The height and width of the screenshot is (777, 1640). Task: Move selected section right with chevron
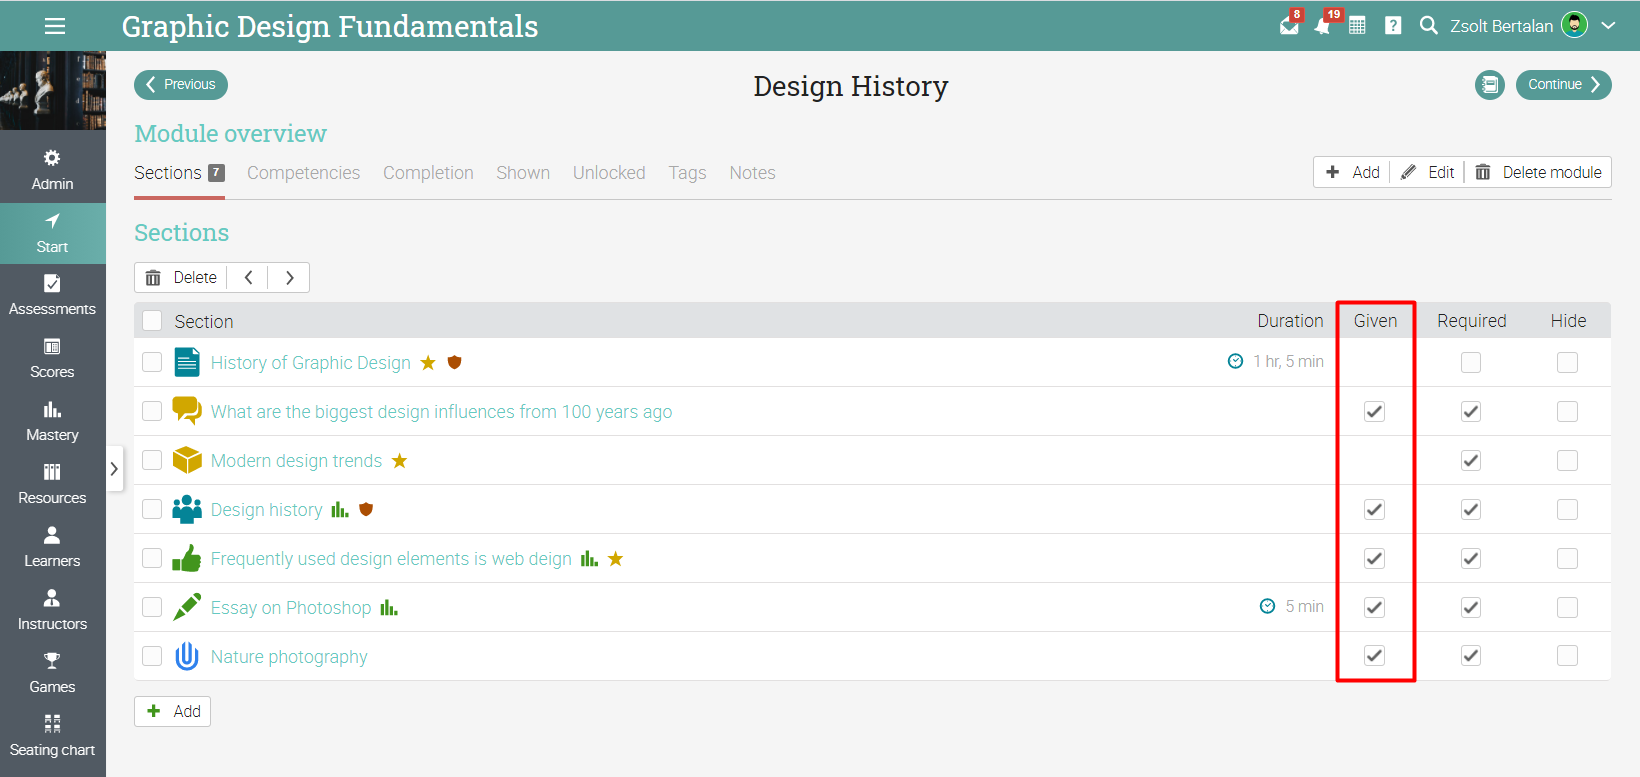[289, 277]
